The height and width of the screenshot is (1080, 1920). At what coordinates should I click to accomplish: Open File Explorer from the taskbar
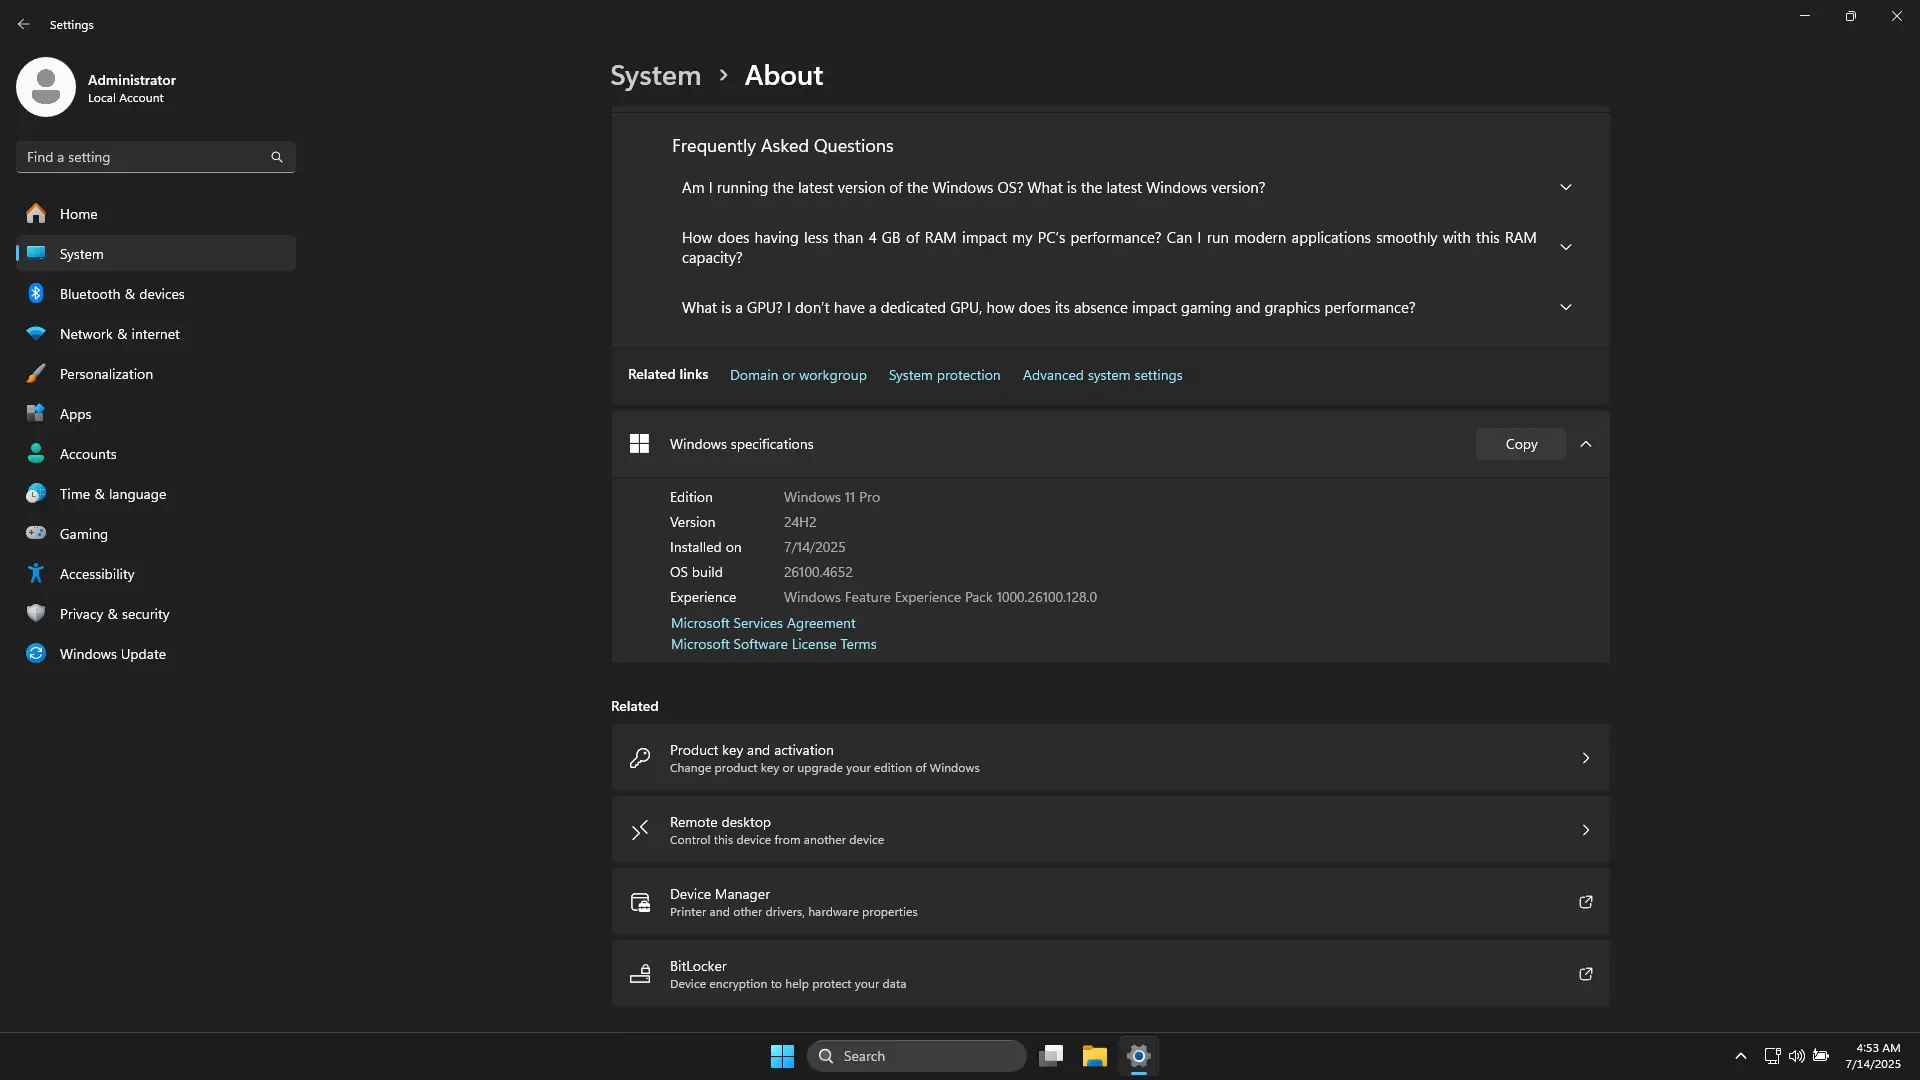(1094, 1056)
